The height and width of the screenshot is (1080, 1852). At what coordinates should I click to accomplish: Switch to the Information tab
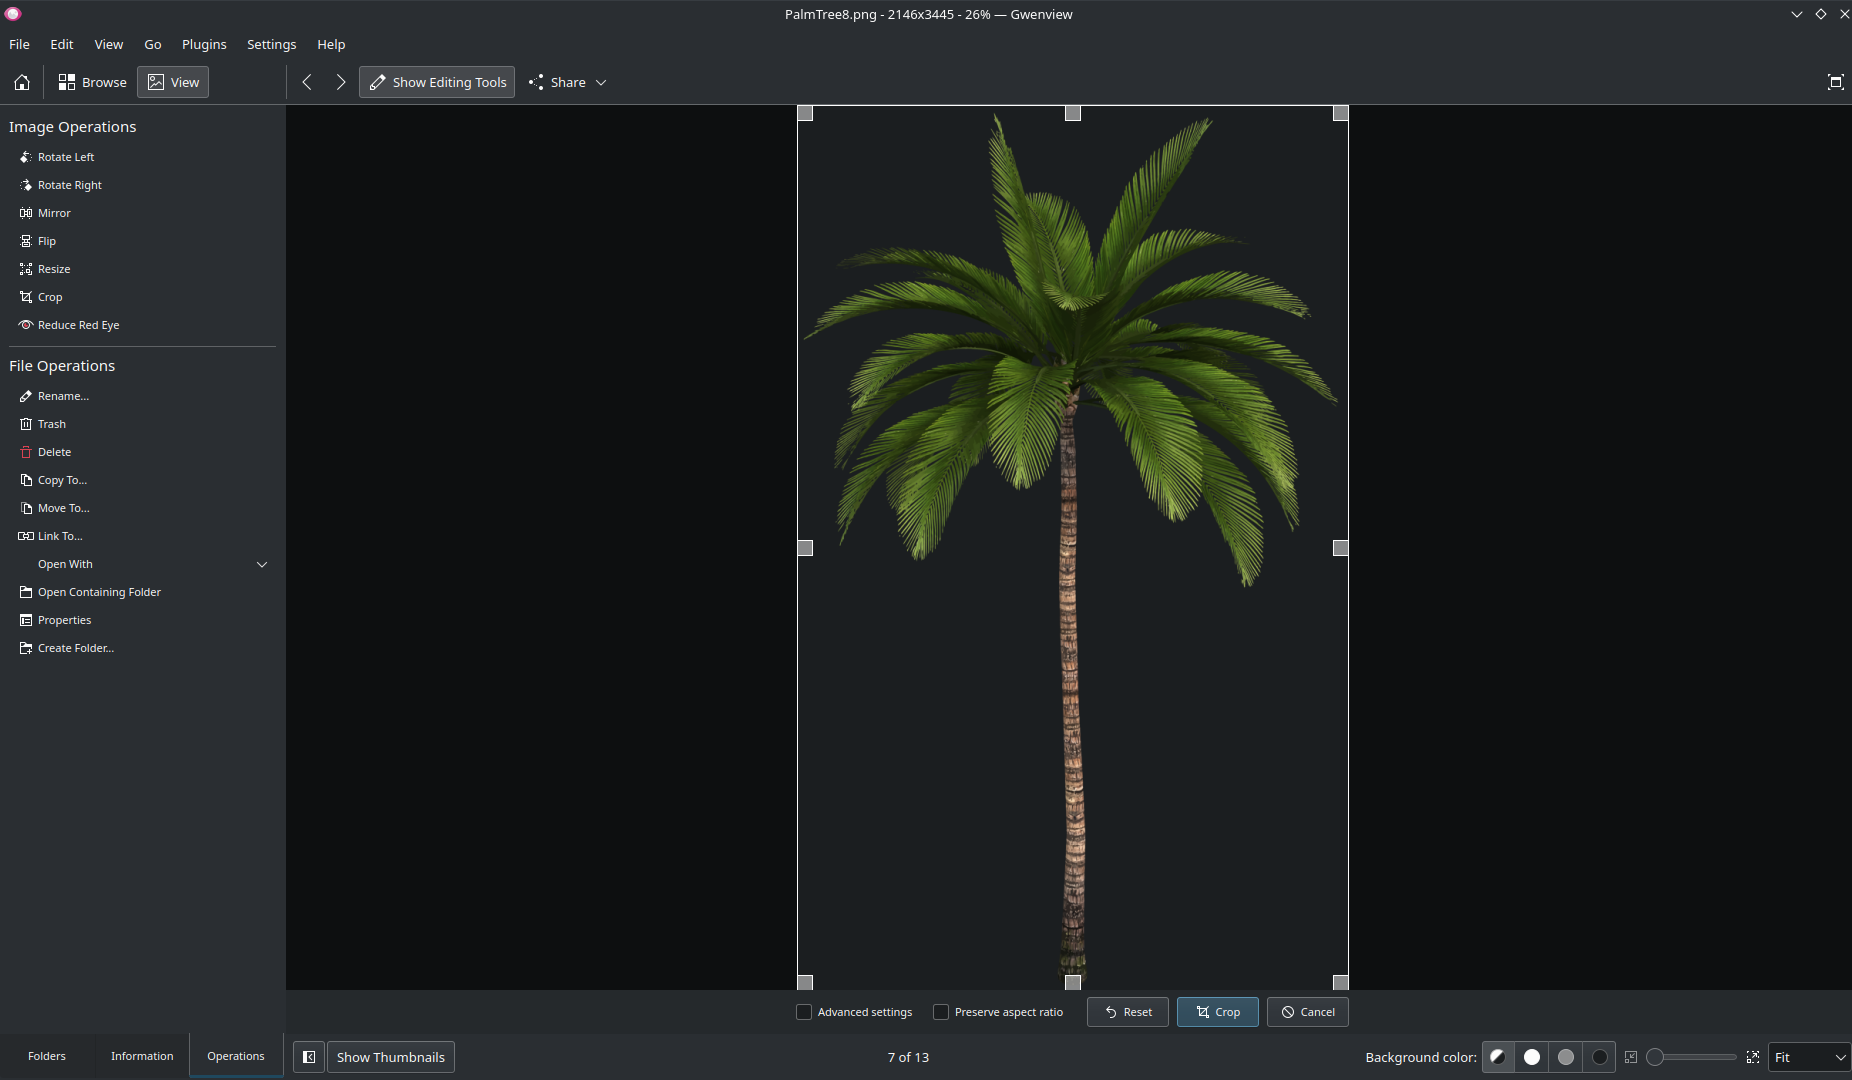pos(141,1056)
